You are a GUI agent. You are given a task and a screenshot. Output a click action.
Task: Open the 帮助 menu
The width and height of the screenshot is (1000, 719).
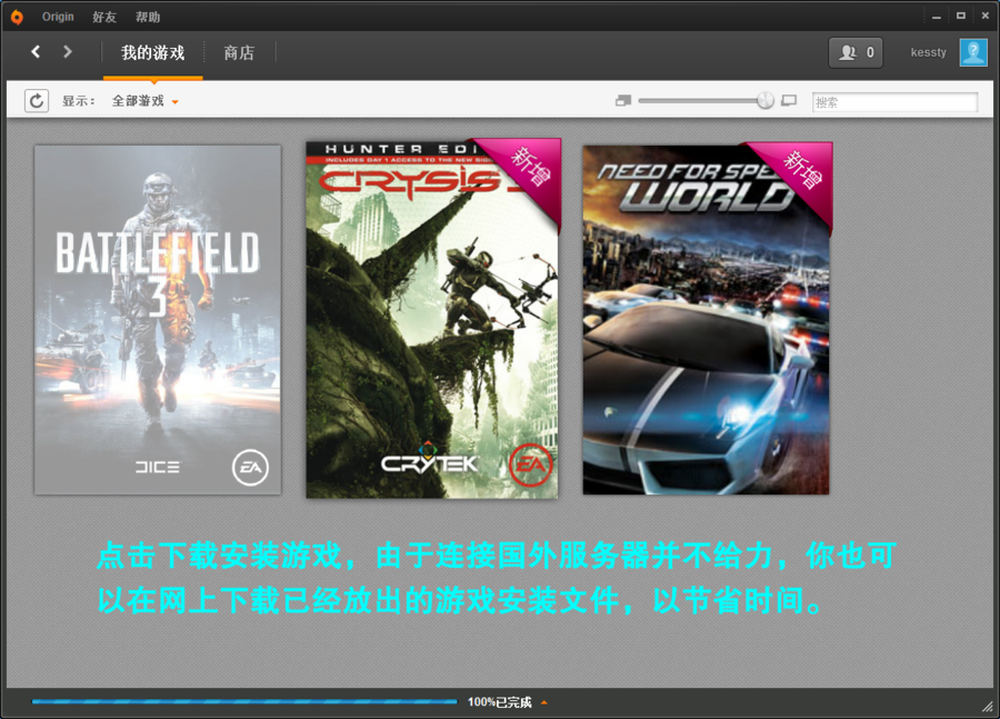(x=147, y=17)
